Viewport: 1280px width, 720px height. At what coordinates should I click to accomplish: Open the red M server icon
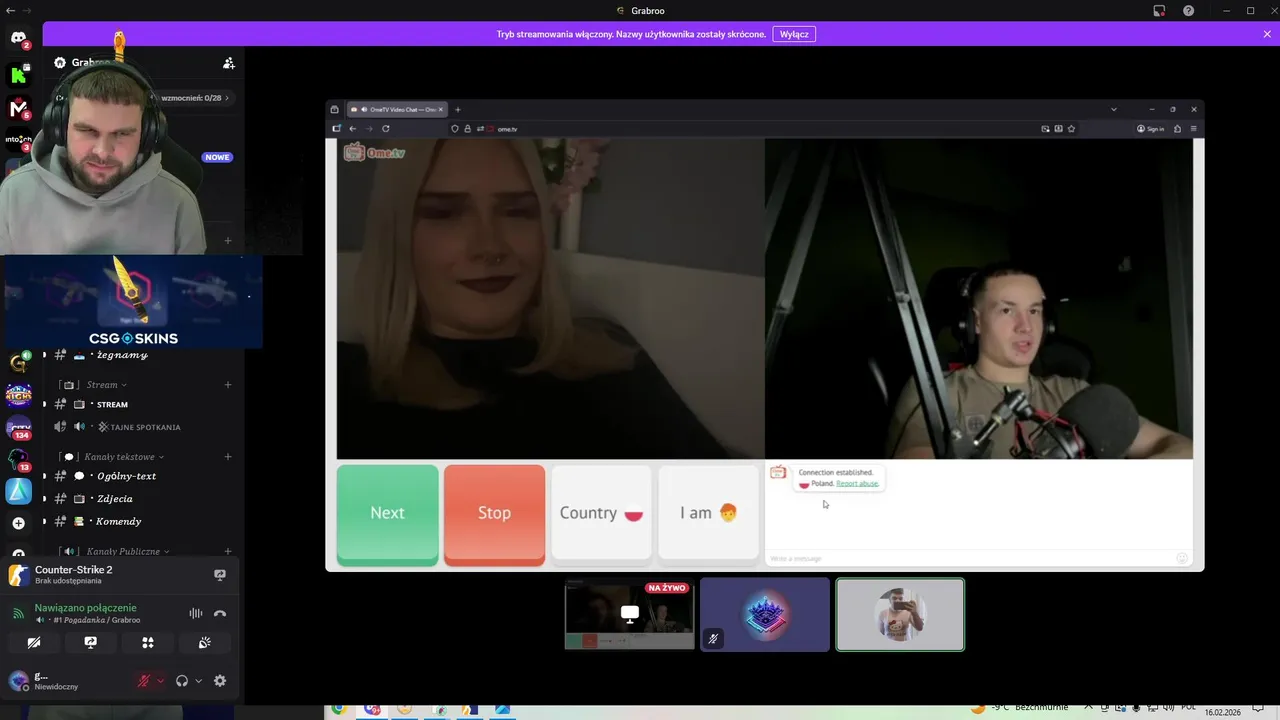pyautogui.click(x=18, y=108)
